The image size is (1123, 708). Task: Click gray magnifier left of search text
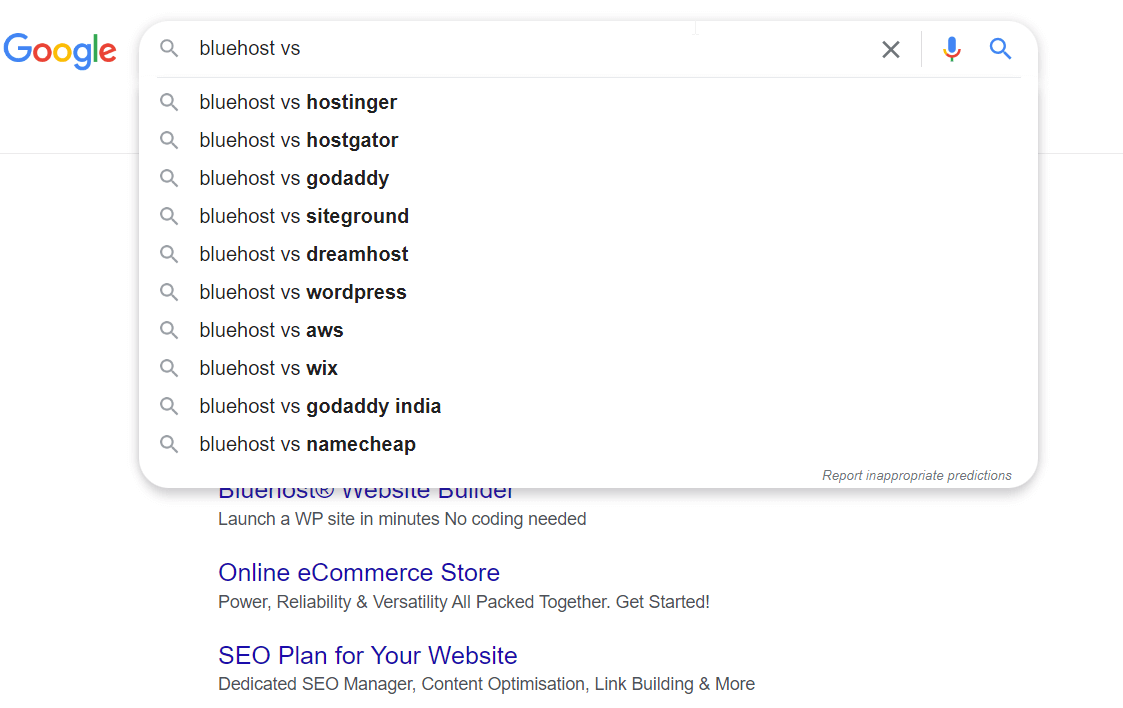(x=169, y=48)
